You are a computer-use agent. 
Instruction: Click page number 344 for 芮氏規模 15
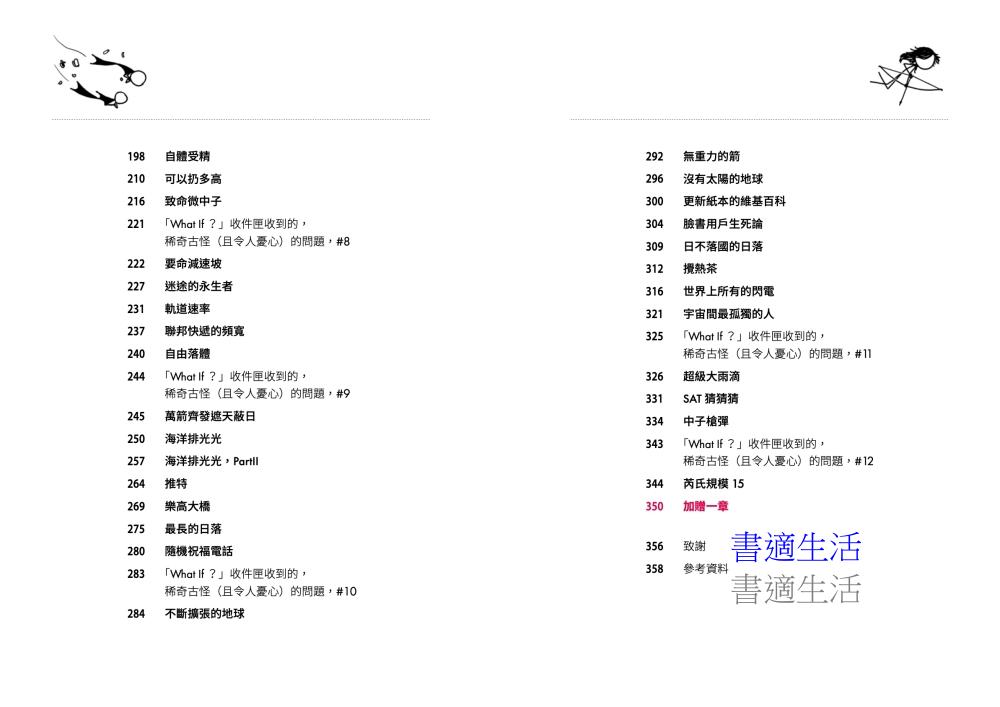click(x=655, y=484)
